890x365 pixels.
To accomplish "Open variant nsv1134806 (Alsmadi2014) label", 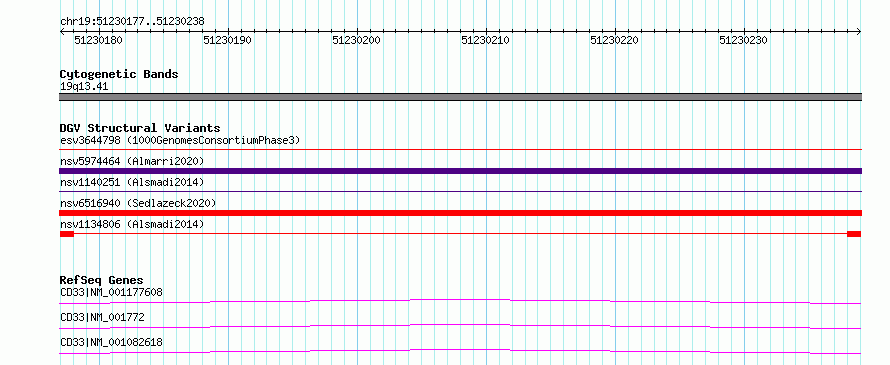I will coord(132,224).
